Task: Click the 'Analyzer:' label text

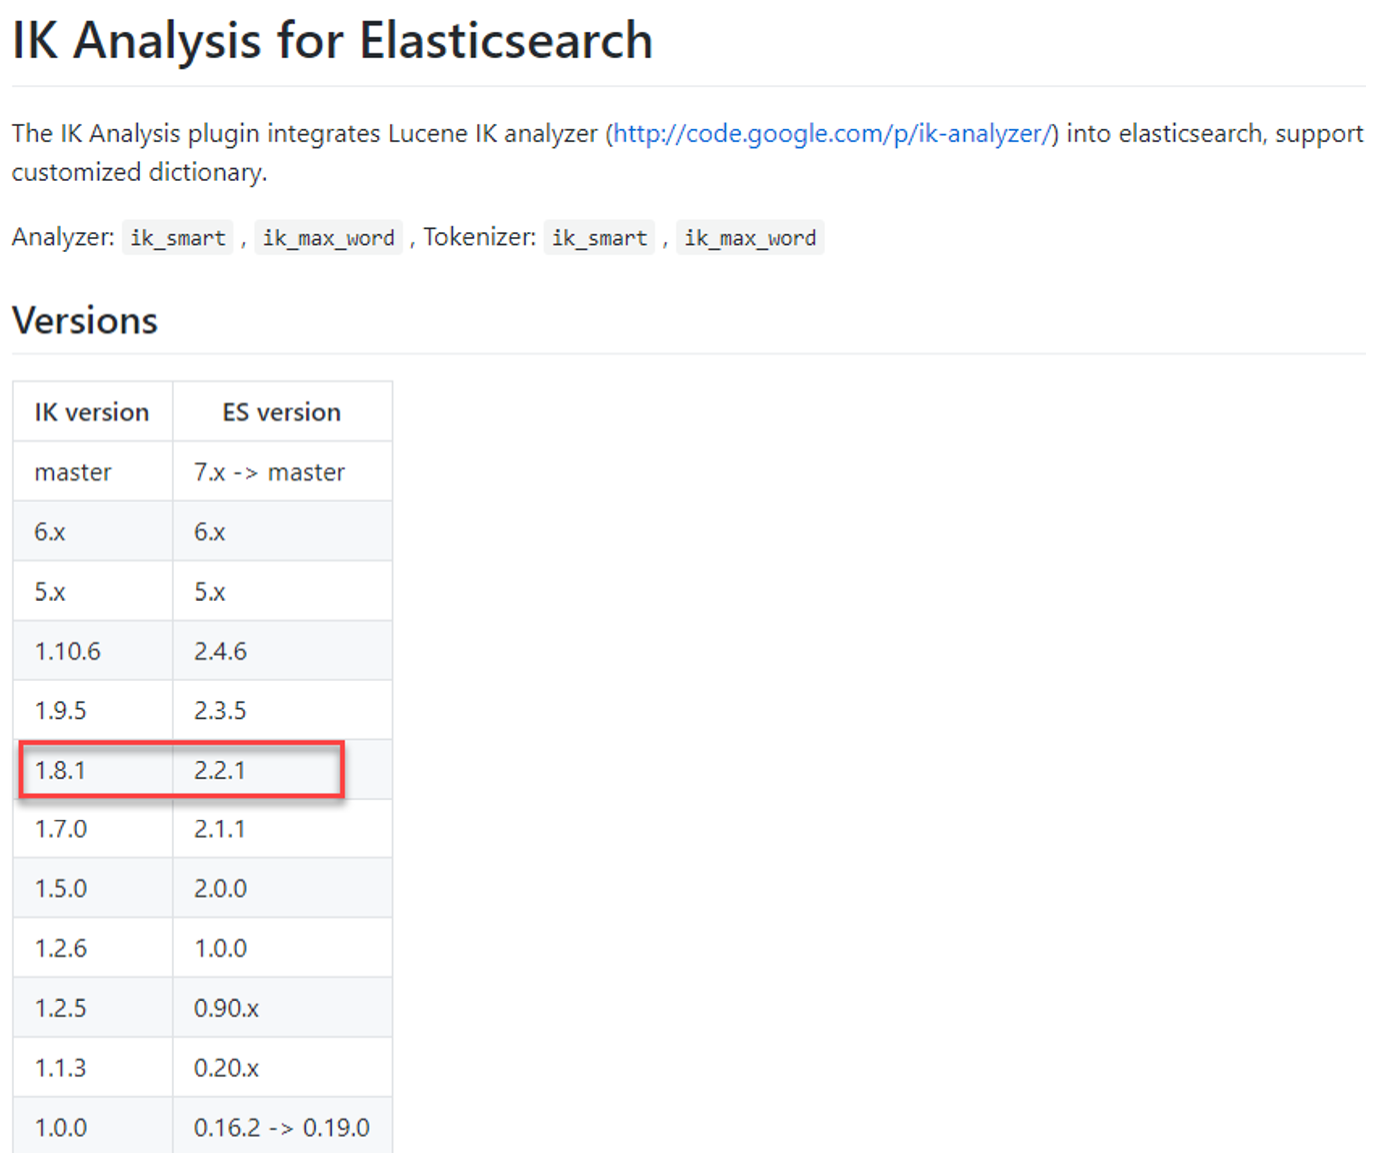Action: [63, 237]
